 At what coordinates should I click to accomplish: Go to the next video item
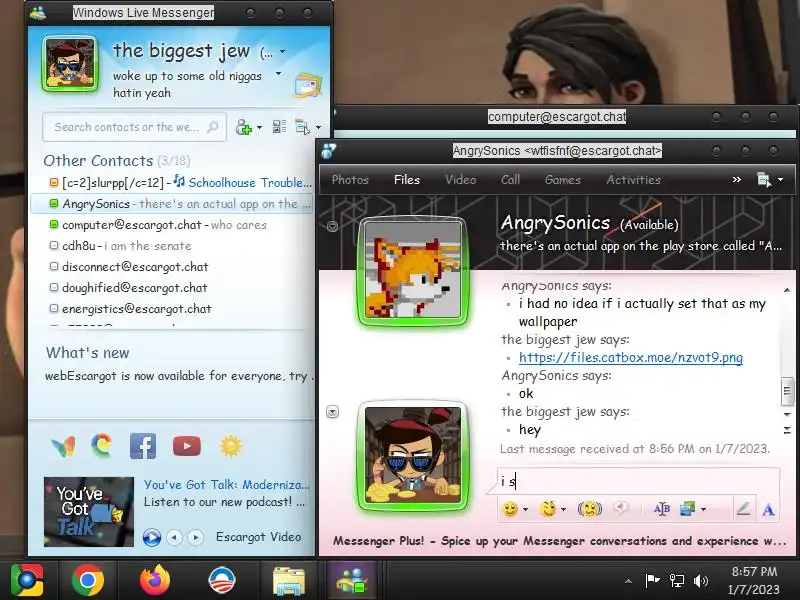[195, 537]
